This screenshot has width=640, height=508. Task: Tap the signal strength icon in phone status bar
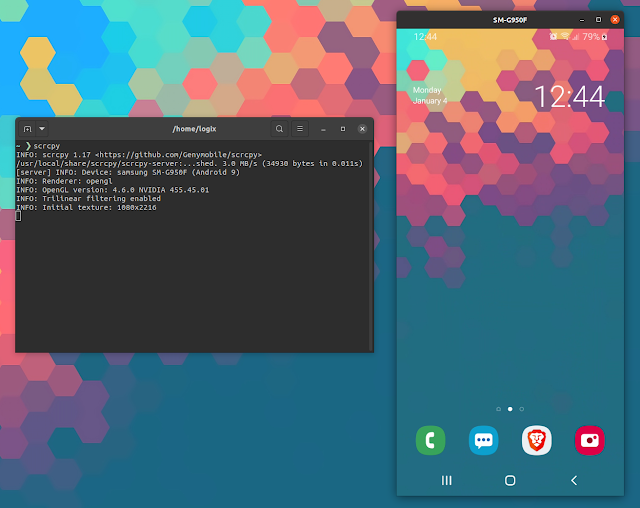[576, 37]
